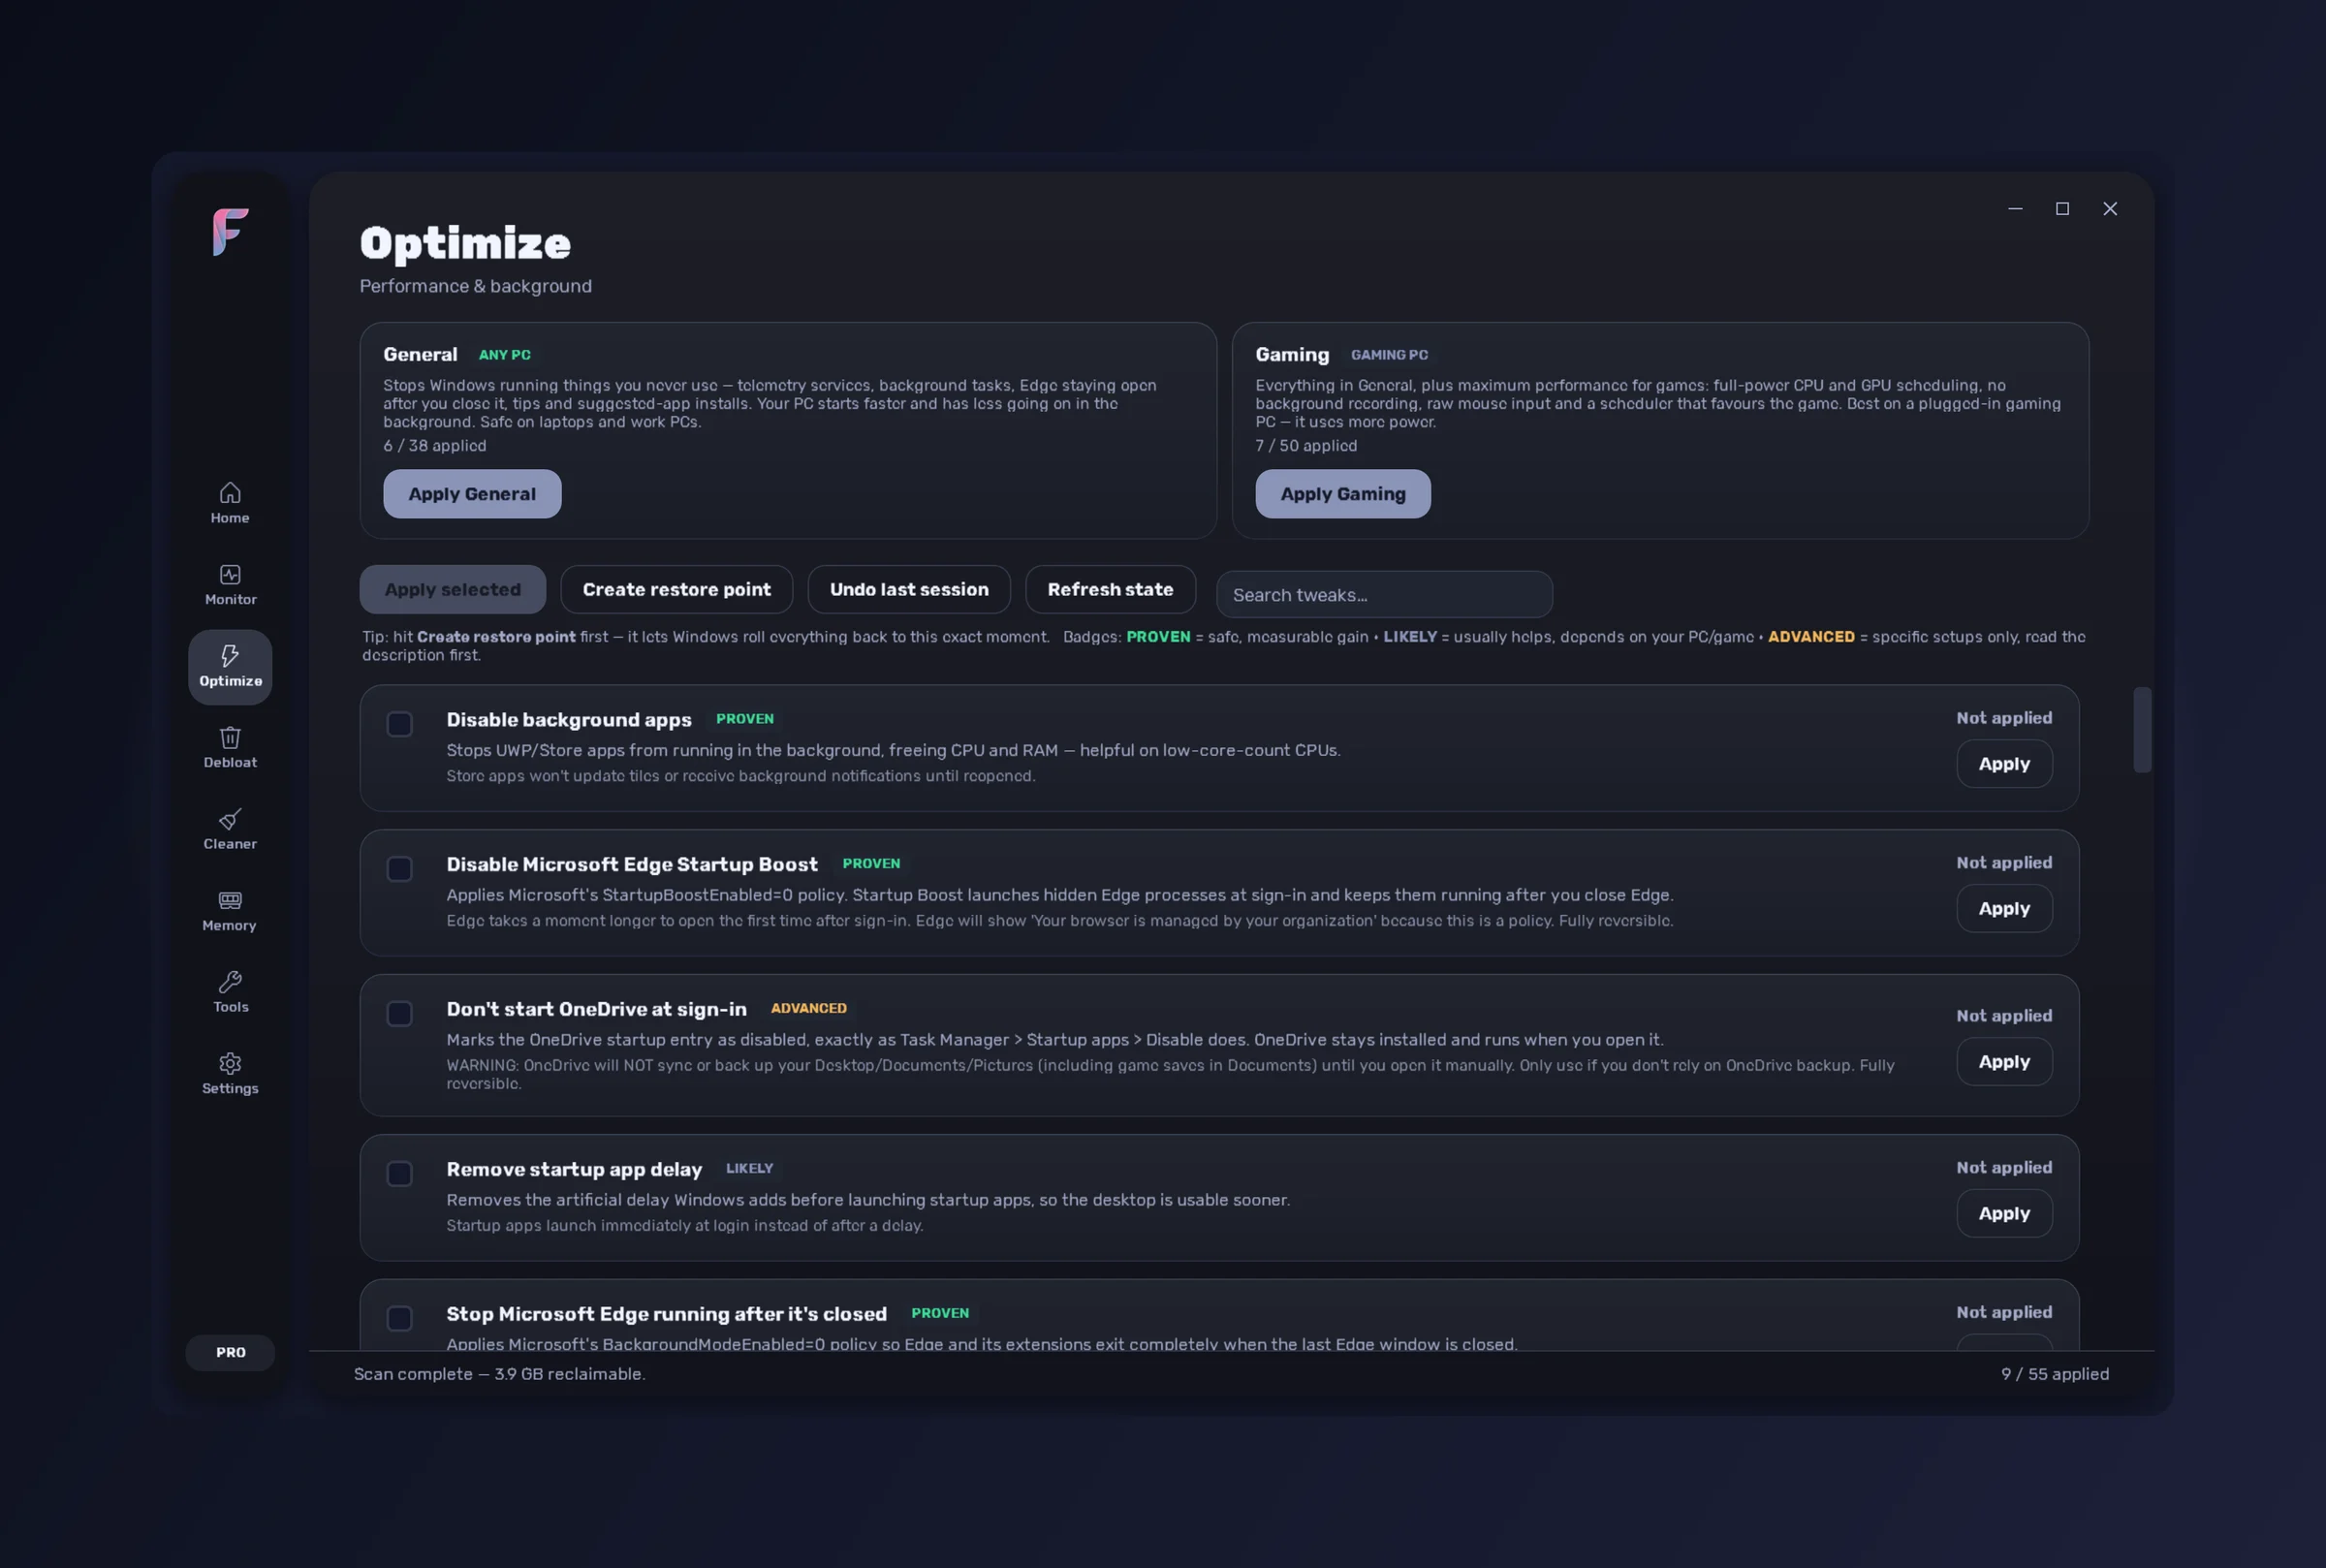This screenshot has width=2326, height=1568.
Task: Focus the Search tweaks field
Action: [x=1384, y=595]
